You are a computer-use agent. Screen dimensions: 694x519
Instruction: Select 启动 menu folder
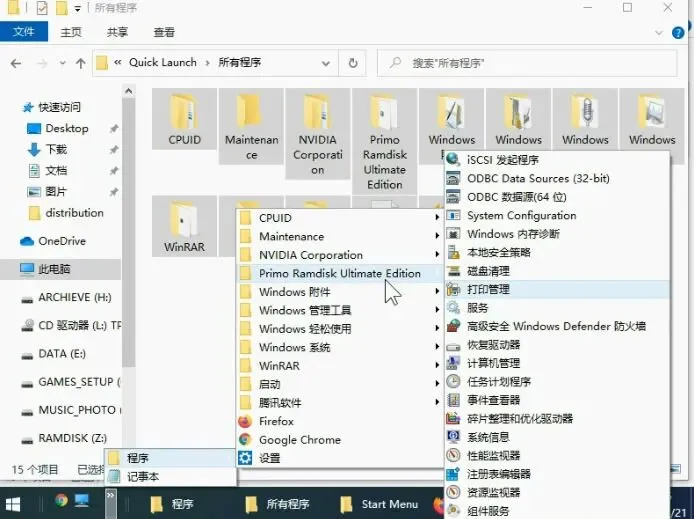coord(339,384)
